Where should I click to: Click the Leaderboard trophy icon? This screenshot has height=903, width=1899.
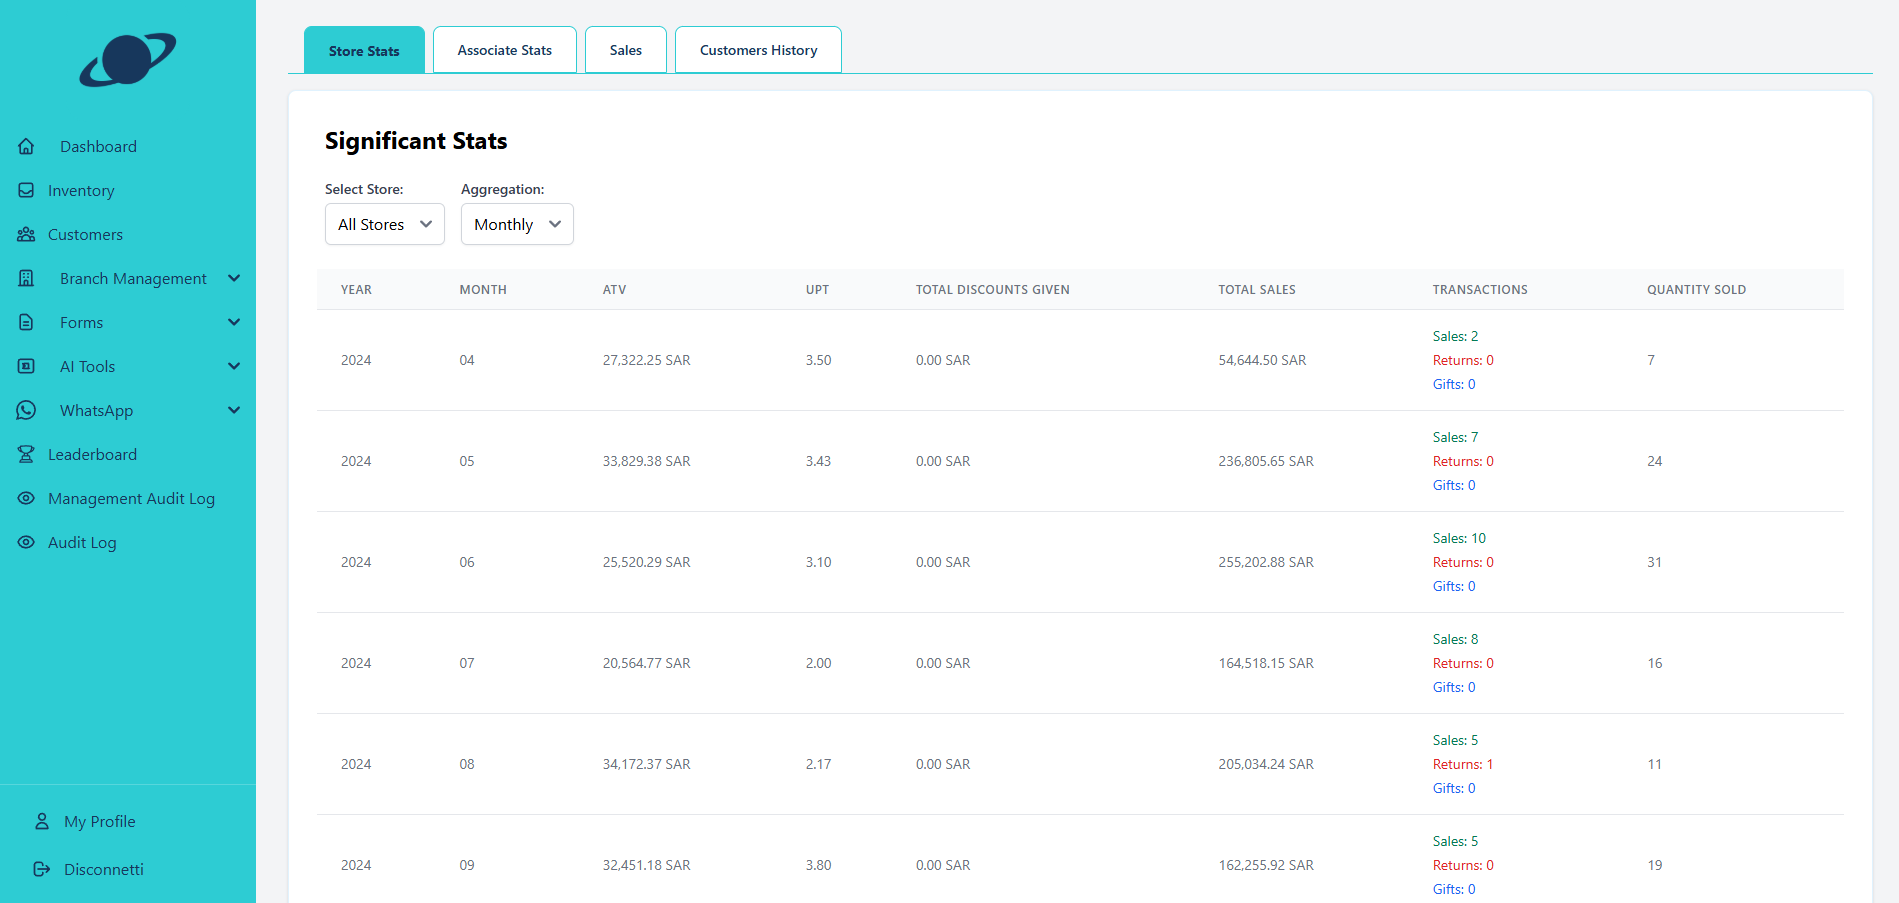pos(27,454)
